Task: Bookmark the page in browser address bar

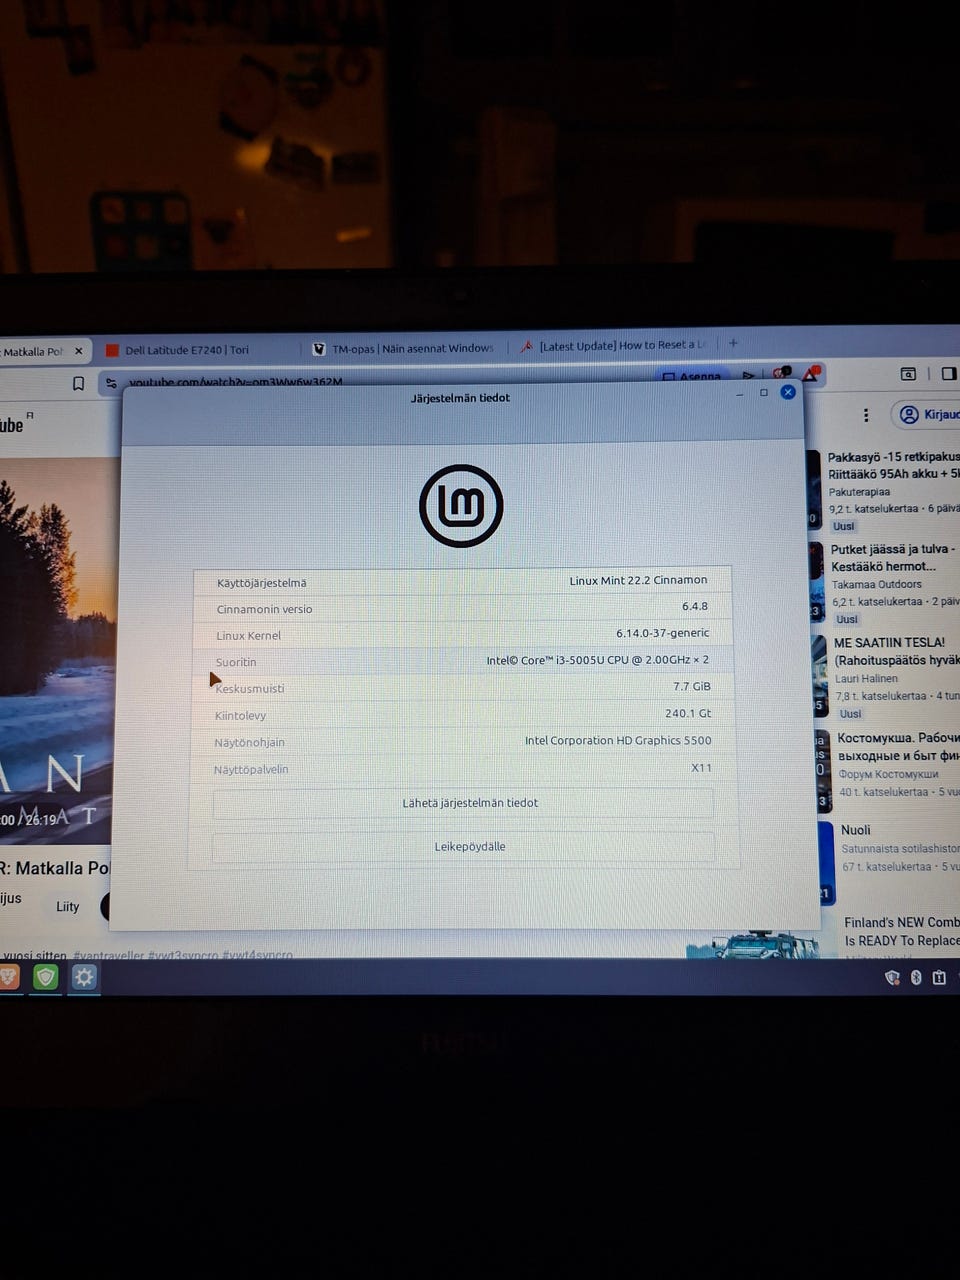Action: [78, 383]
